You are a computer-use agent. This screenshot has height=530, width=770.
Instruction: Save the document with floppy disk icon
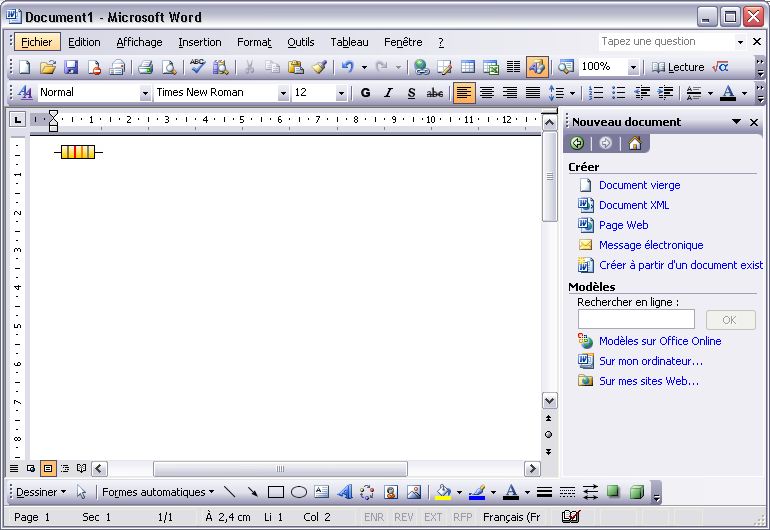71,67
